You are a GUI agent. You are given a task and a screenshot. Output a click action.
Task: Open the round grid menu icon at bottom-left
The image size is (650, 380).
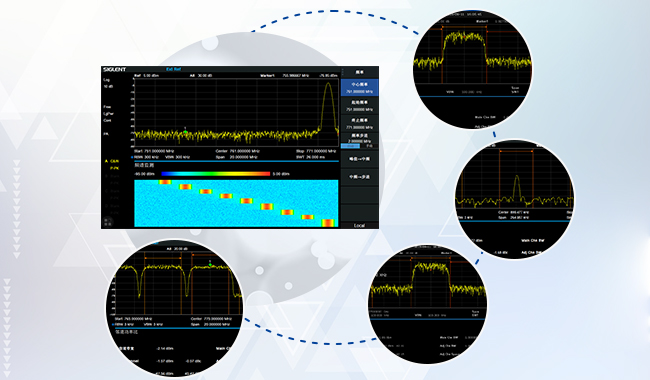(107, 222)
